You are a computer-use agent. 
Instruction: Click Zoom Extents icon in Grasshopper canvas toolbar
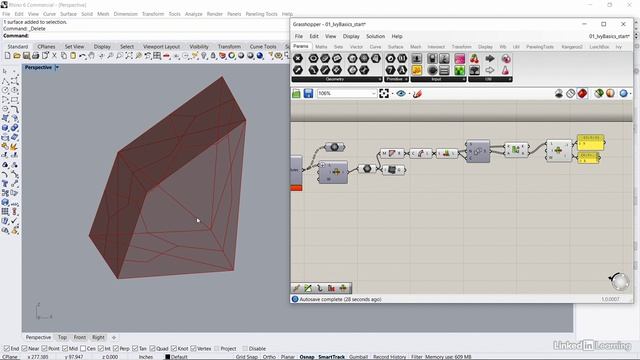pyautogui.click(x=384, y=93)
